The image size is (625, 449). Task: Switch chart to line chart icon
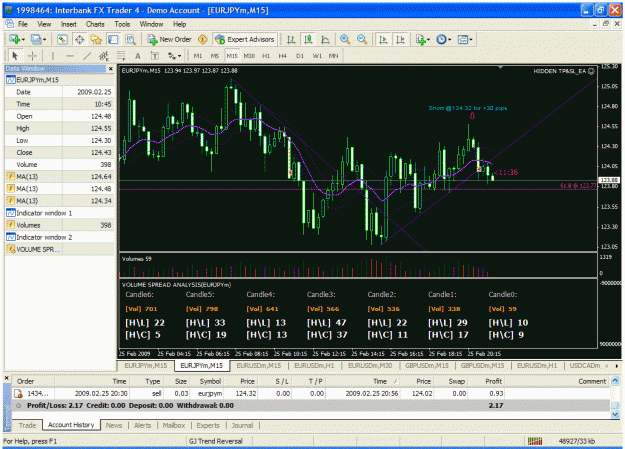pyautogui.click(x=325, y=39)
